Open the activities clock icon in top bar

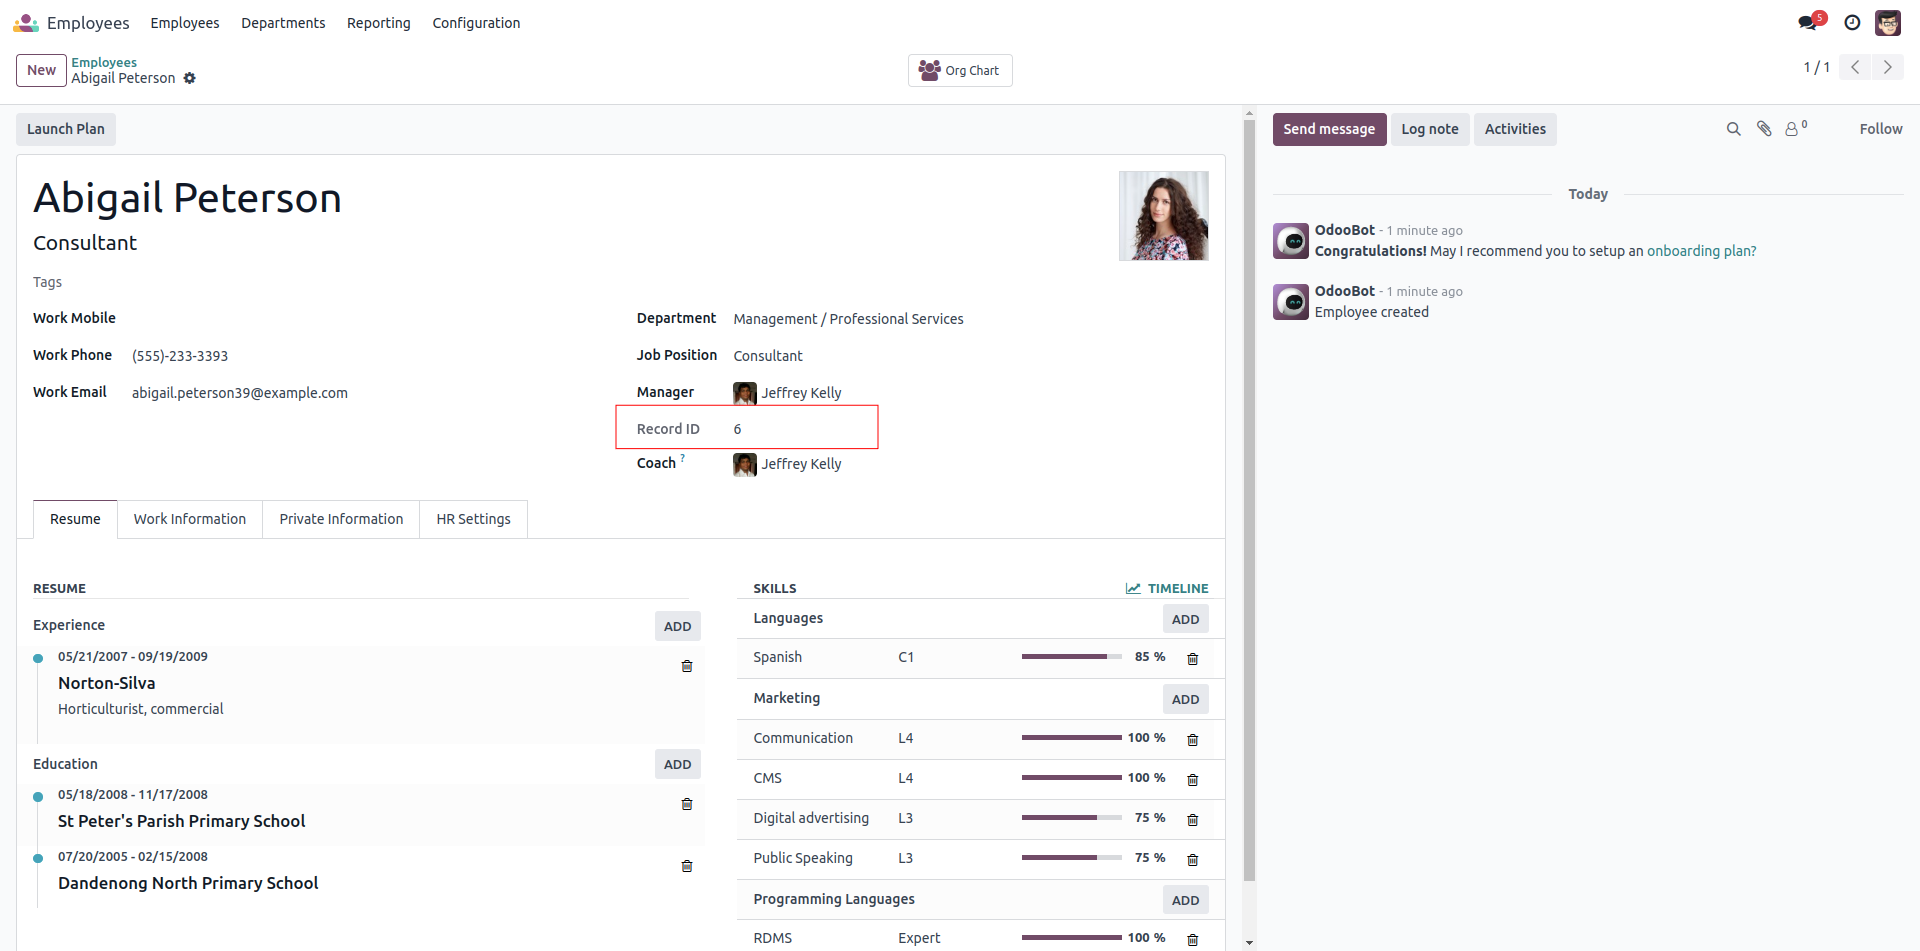pos(1852,22)
